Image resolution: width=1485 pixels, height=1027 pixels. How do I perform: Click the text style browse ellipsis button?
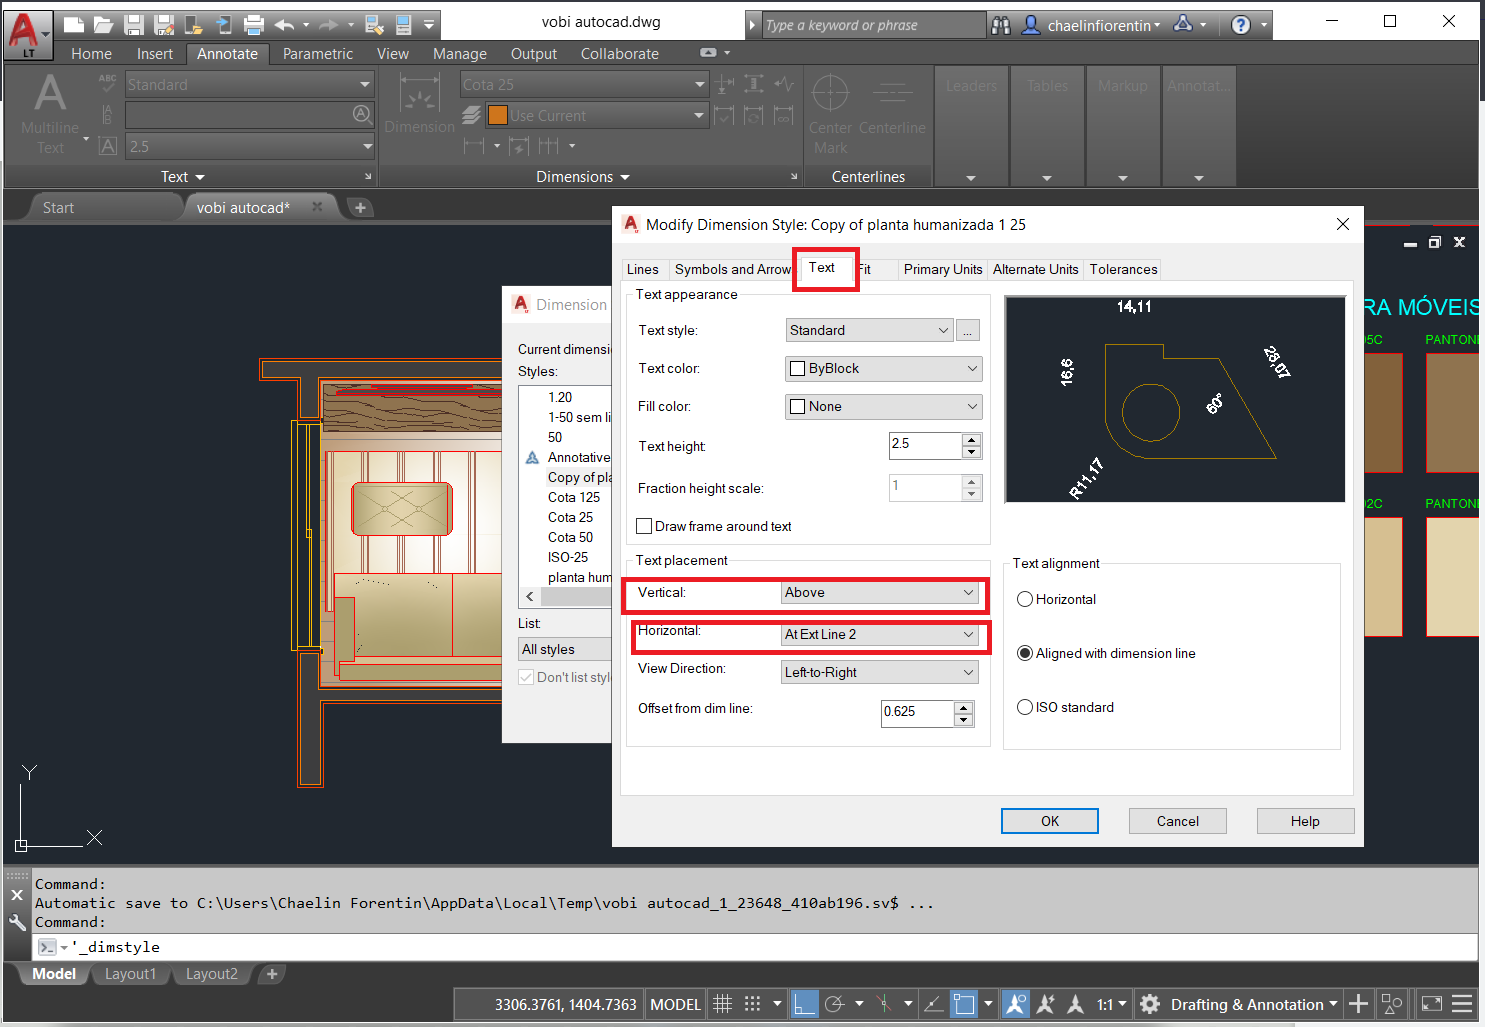[x=968, y=330]
